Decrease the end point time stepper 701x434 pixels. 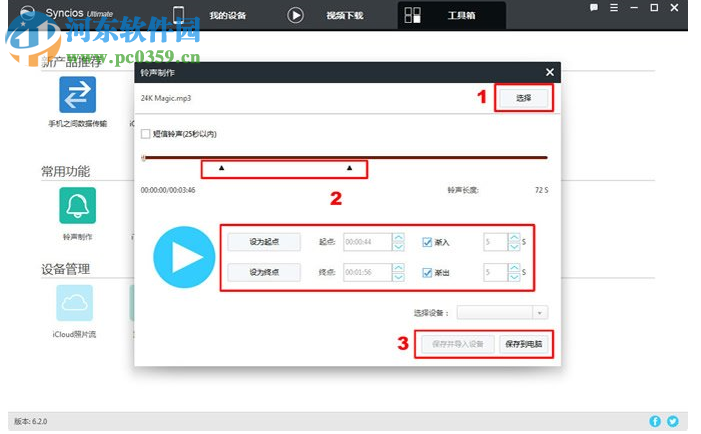point(398,277)
